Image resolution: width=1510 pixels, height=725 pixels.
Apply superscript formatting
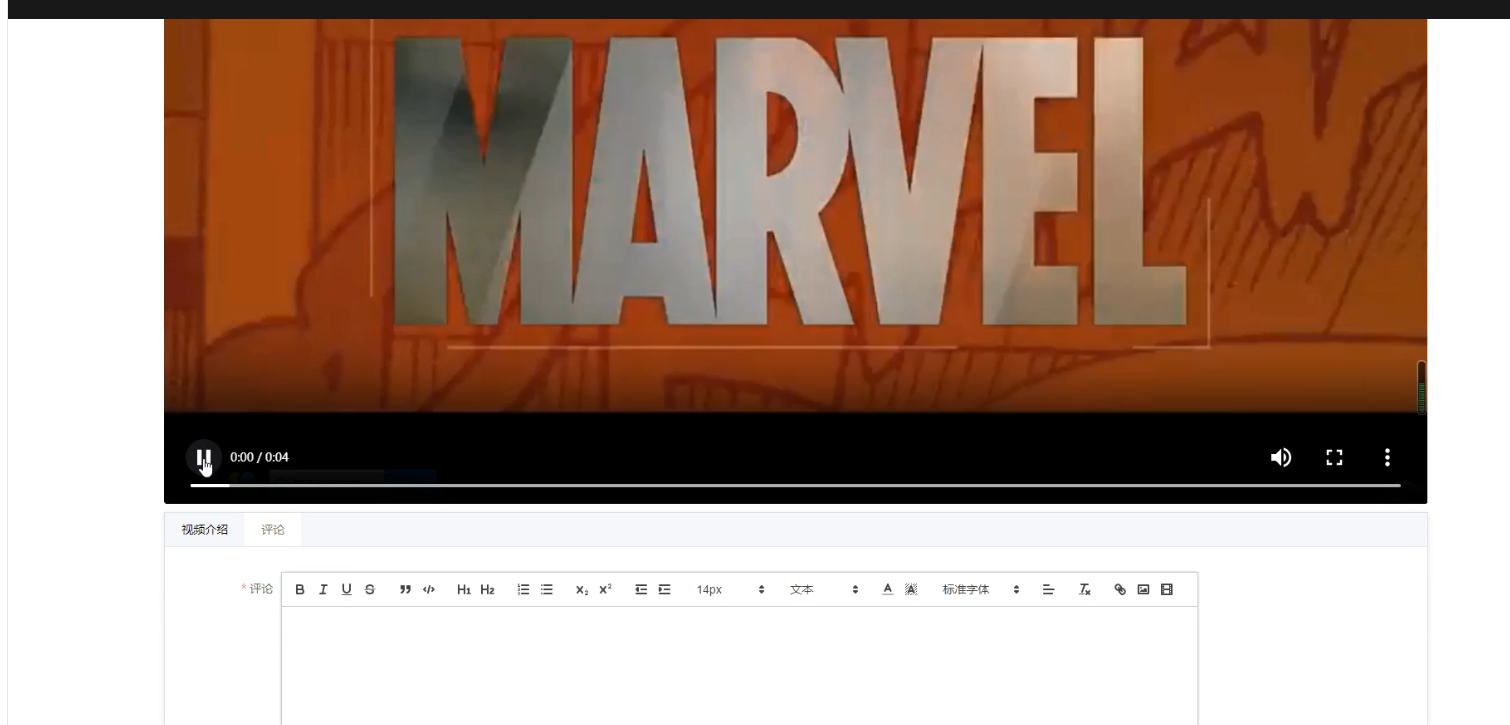(x=605, y=590)
